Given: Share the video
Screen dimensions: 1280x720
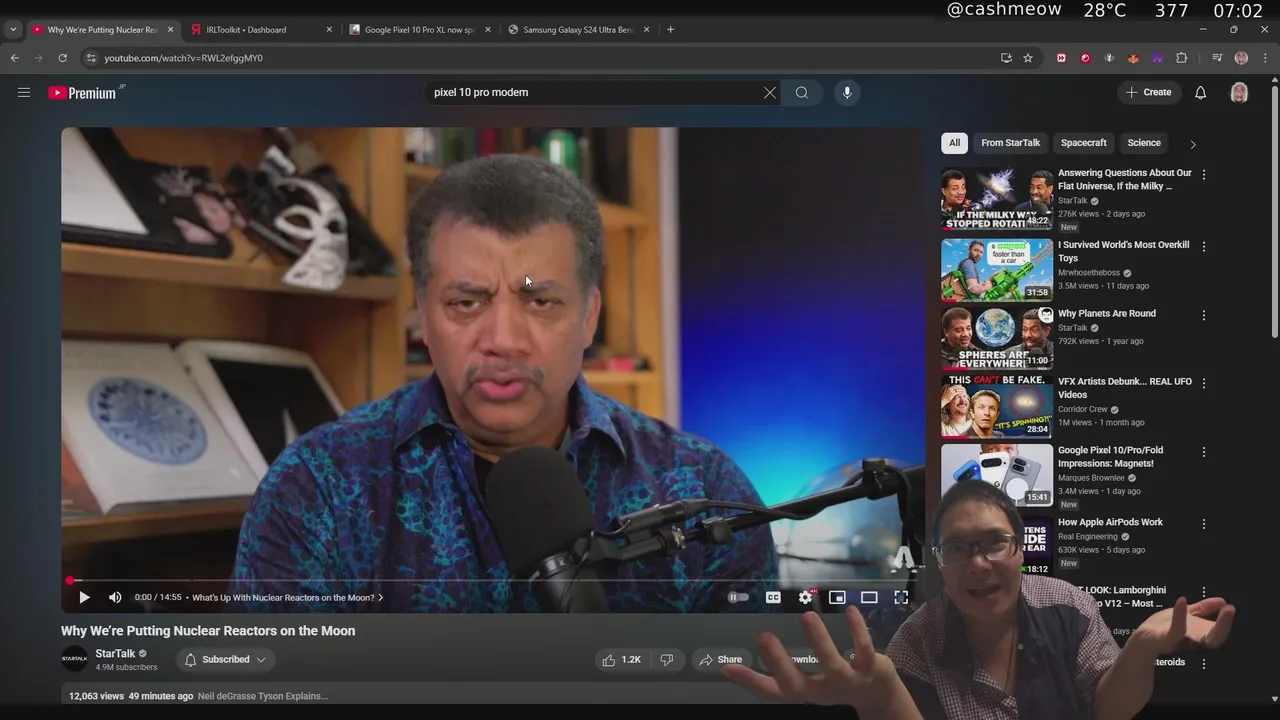Looking at the screenshot, I should tap(720, 659).
